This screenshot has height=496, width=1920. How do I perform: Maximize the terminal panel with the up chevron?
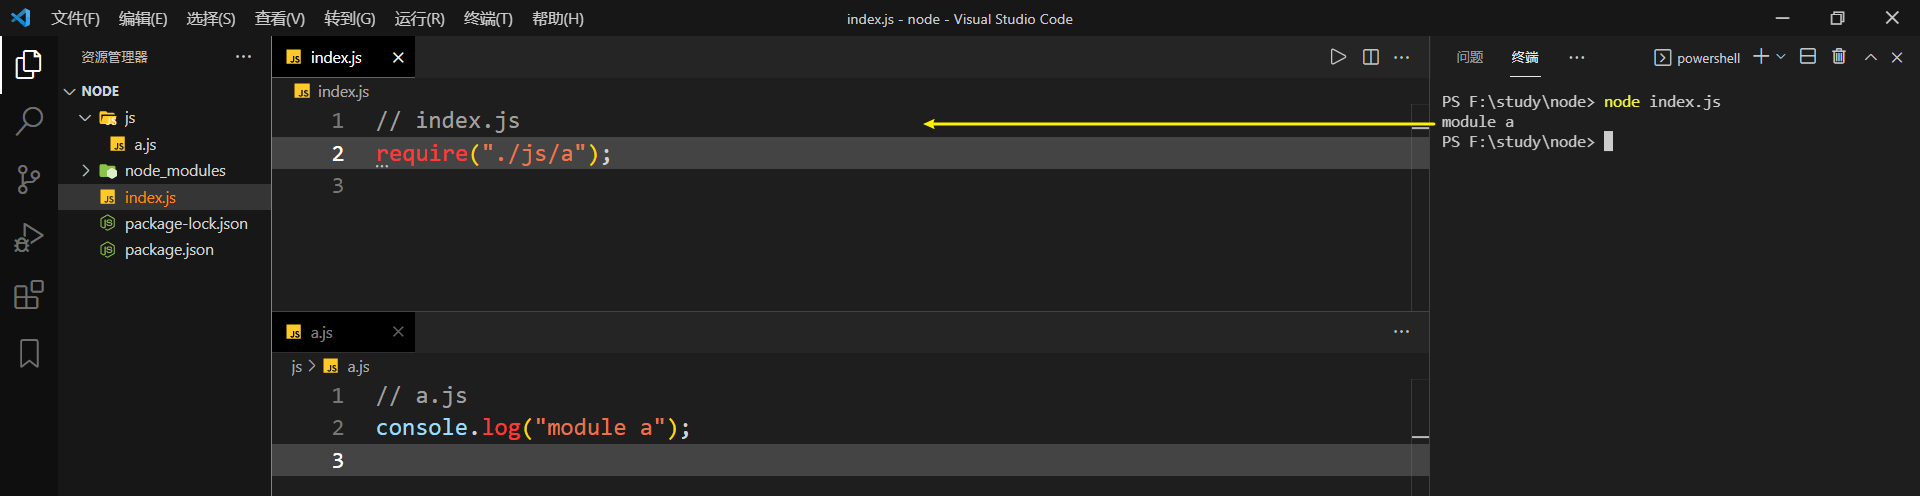point(1870,57)
